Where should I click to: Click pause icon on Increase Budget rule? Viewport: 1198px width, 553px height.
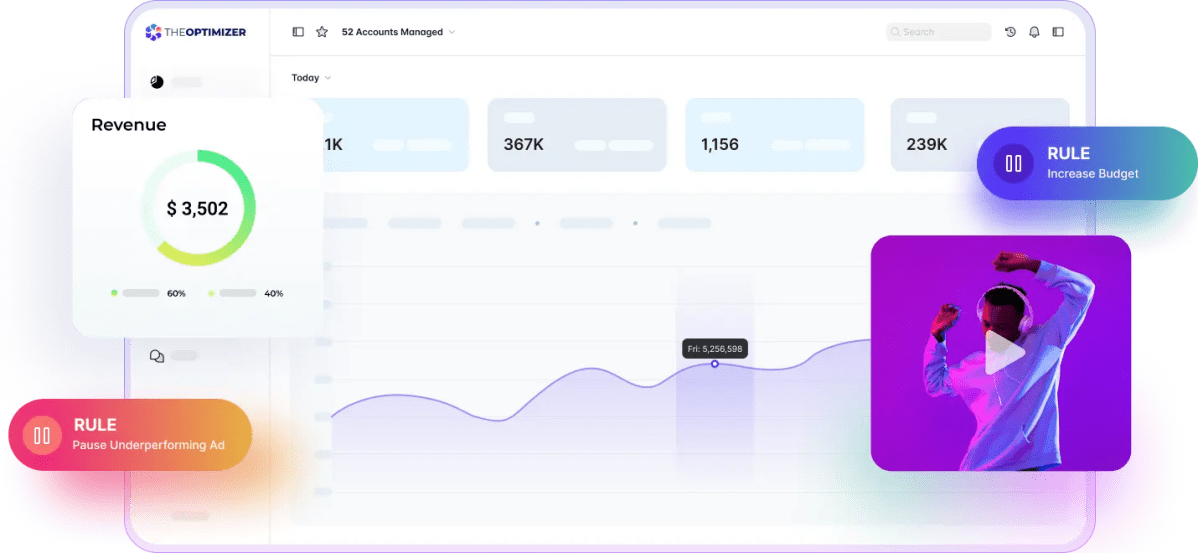click(x=1013, y=163)
